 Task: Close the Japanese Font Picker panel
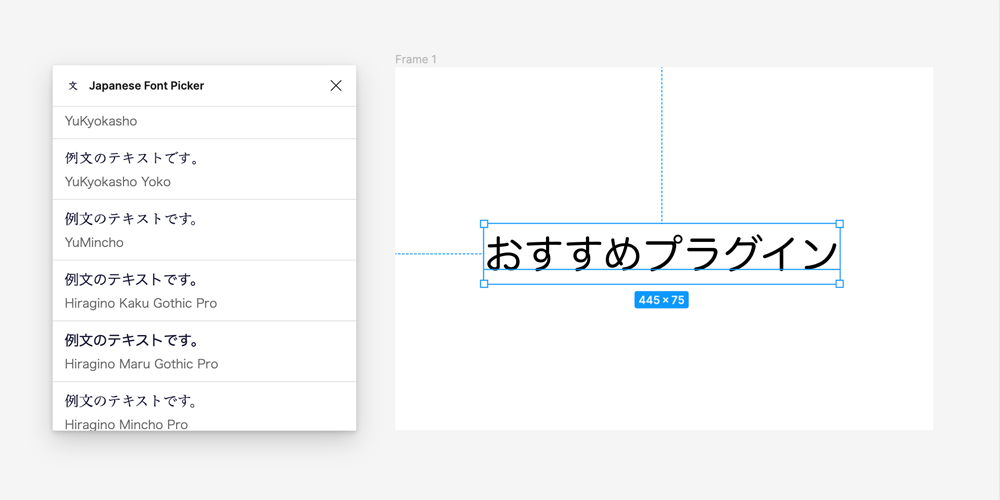[336, 86]
